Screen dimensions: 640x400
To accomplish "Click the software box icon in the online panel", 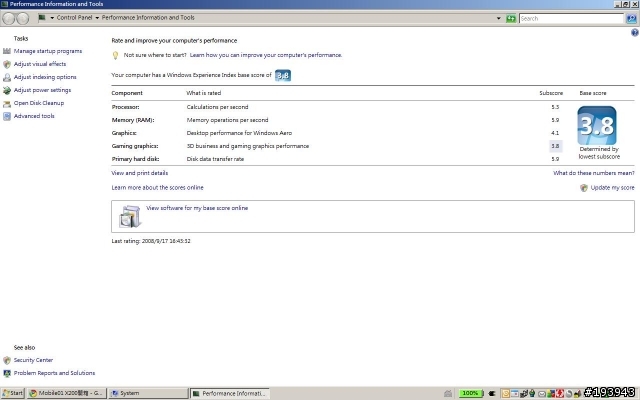I will tap(130, 216).
